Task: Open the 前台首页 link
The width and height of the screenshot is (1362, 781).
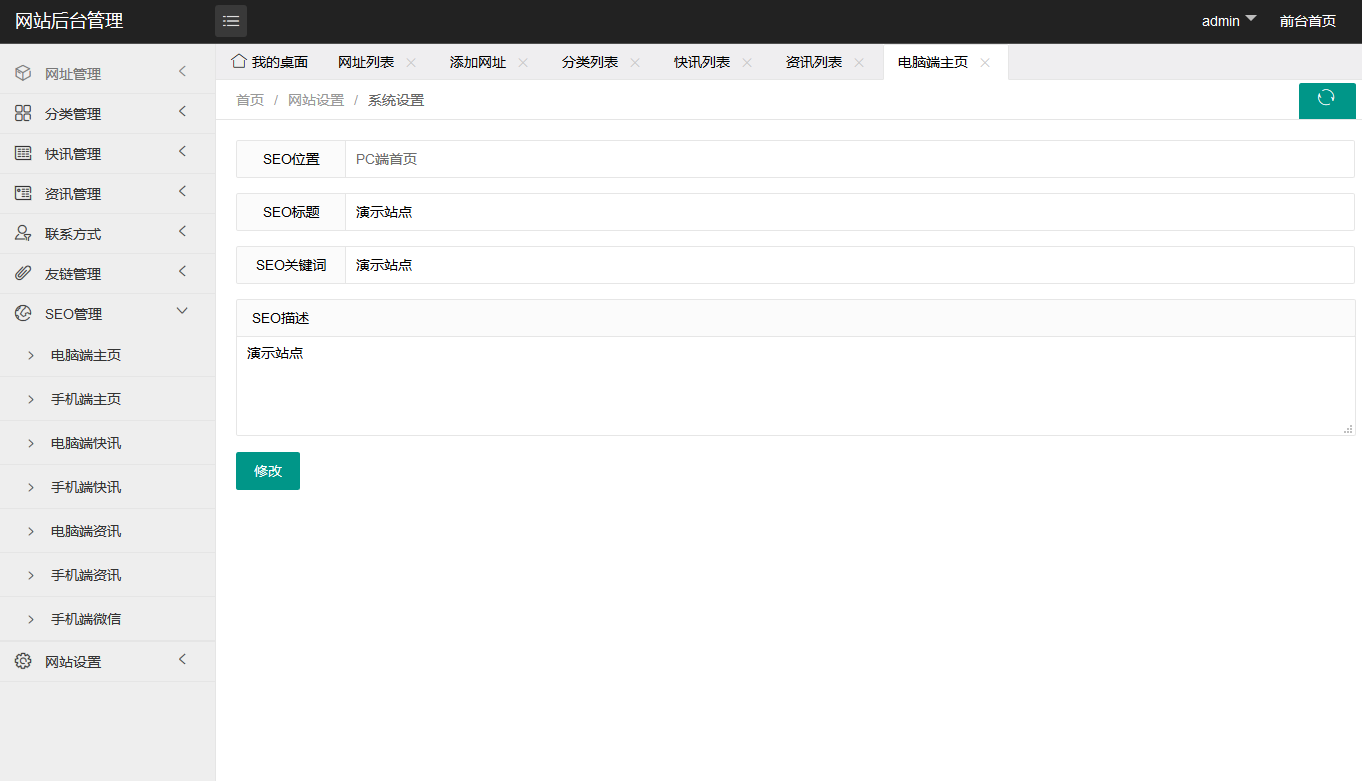Action: (x=1307, y=21)
